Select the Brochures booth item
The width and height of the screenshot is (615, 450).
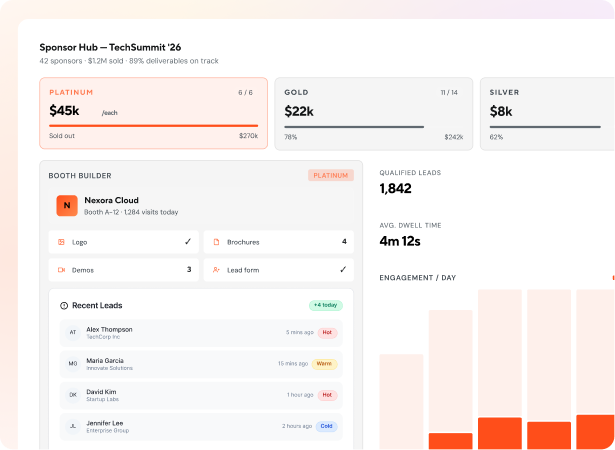coord(279,242)
